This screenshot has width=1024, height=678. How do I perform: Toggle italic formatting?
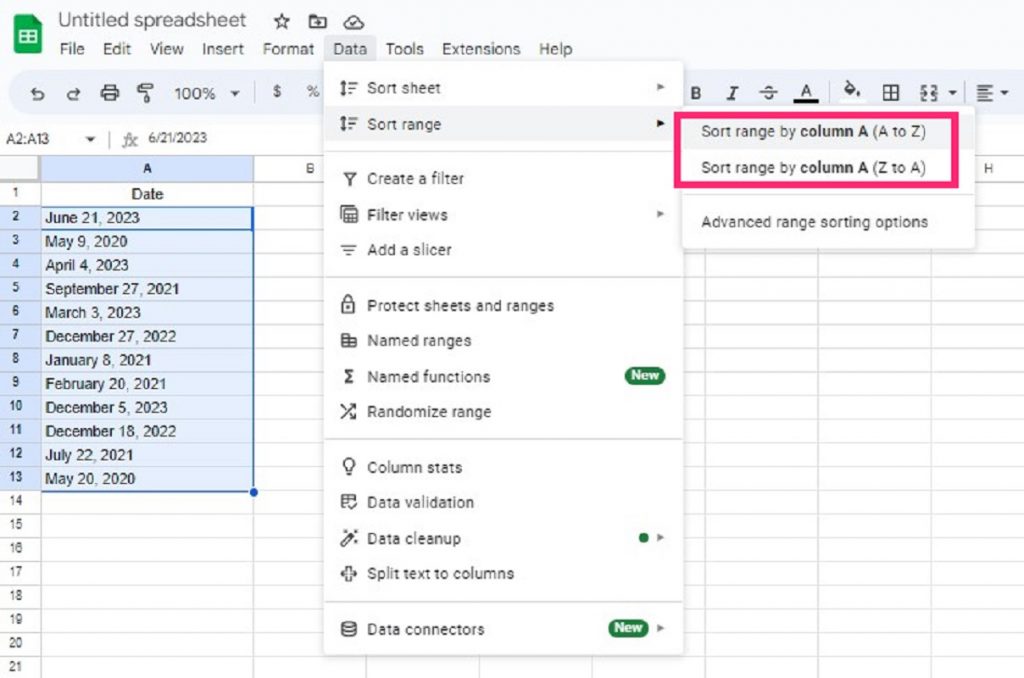click(732, 93)
